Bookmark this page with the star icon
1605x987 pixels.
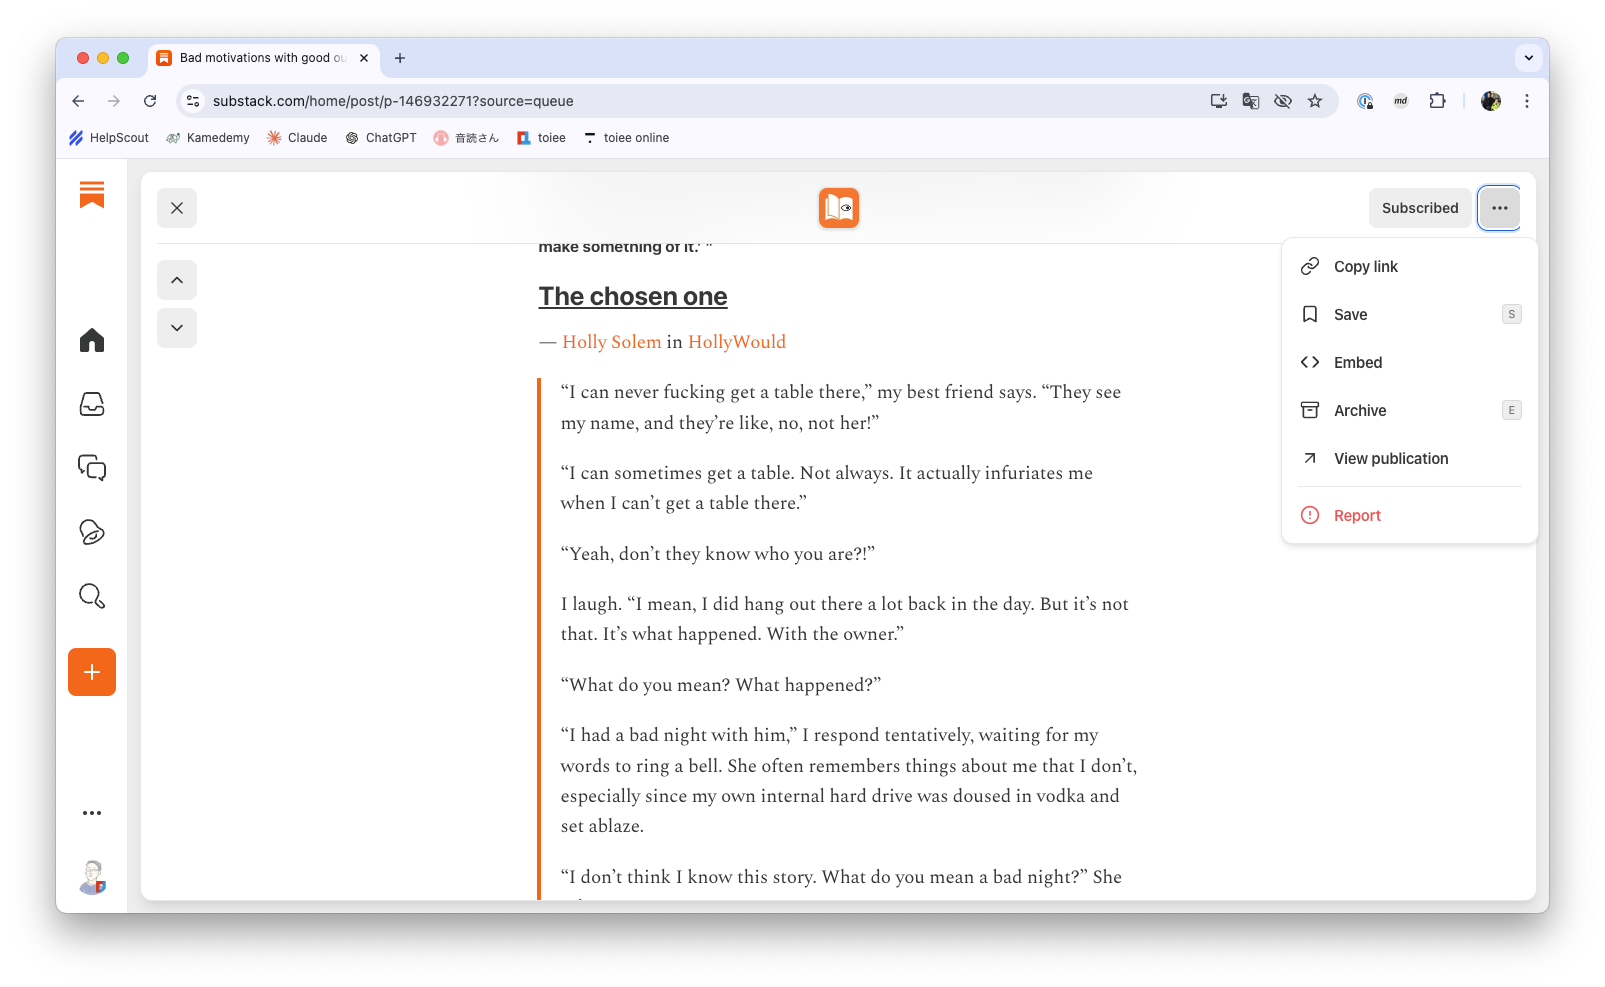[1315, 101]
